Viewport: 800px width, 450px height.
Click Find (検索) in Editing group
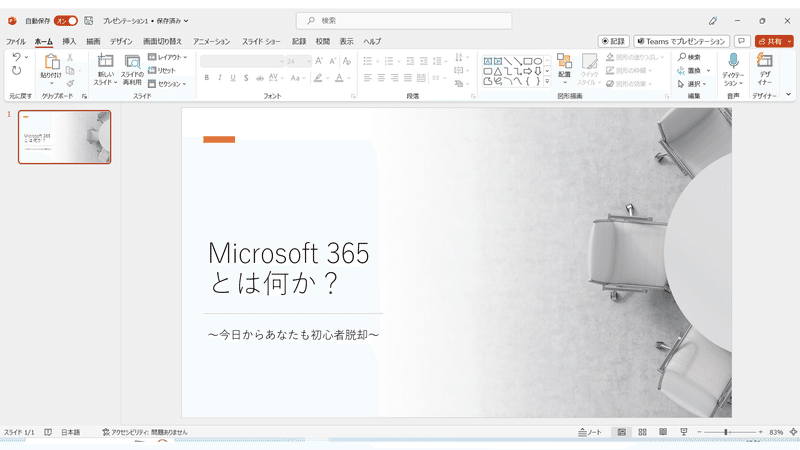(689, 57)
